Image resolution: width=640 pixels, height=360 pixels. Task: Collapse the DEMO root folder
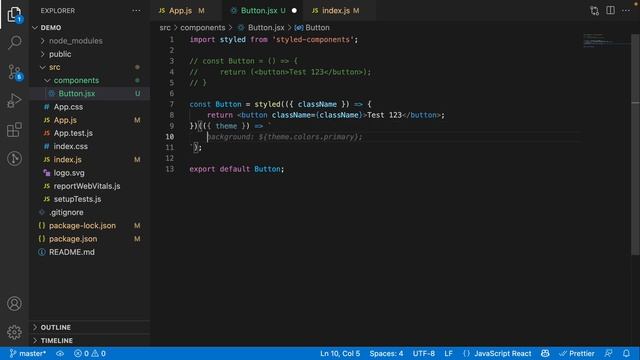[90, 28]
